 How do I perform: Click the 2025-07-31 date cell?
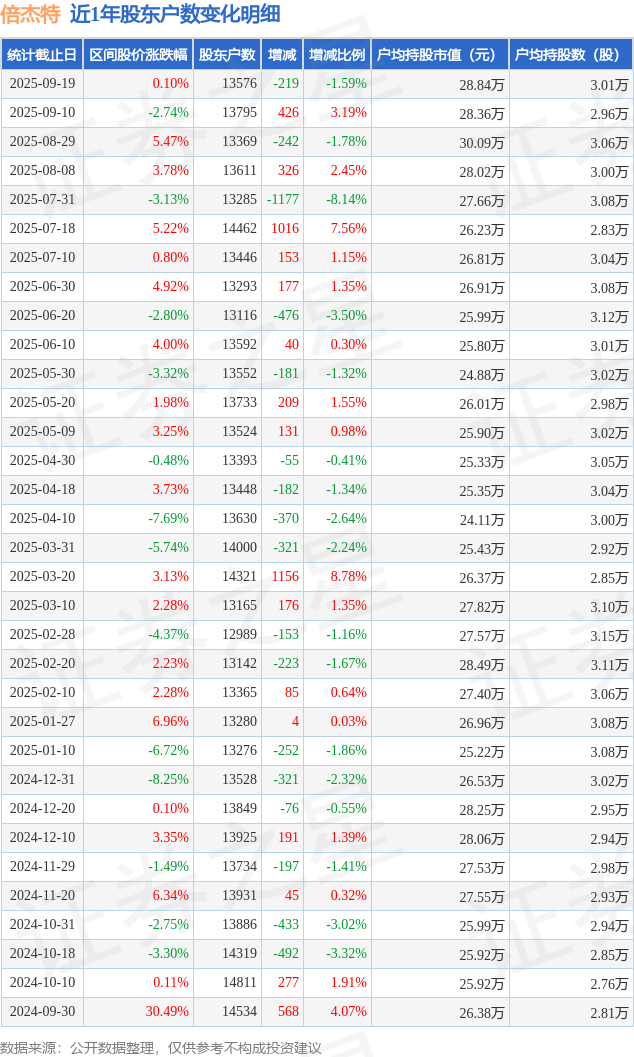coord(42,200)
